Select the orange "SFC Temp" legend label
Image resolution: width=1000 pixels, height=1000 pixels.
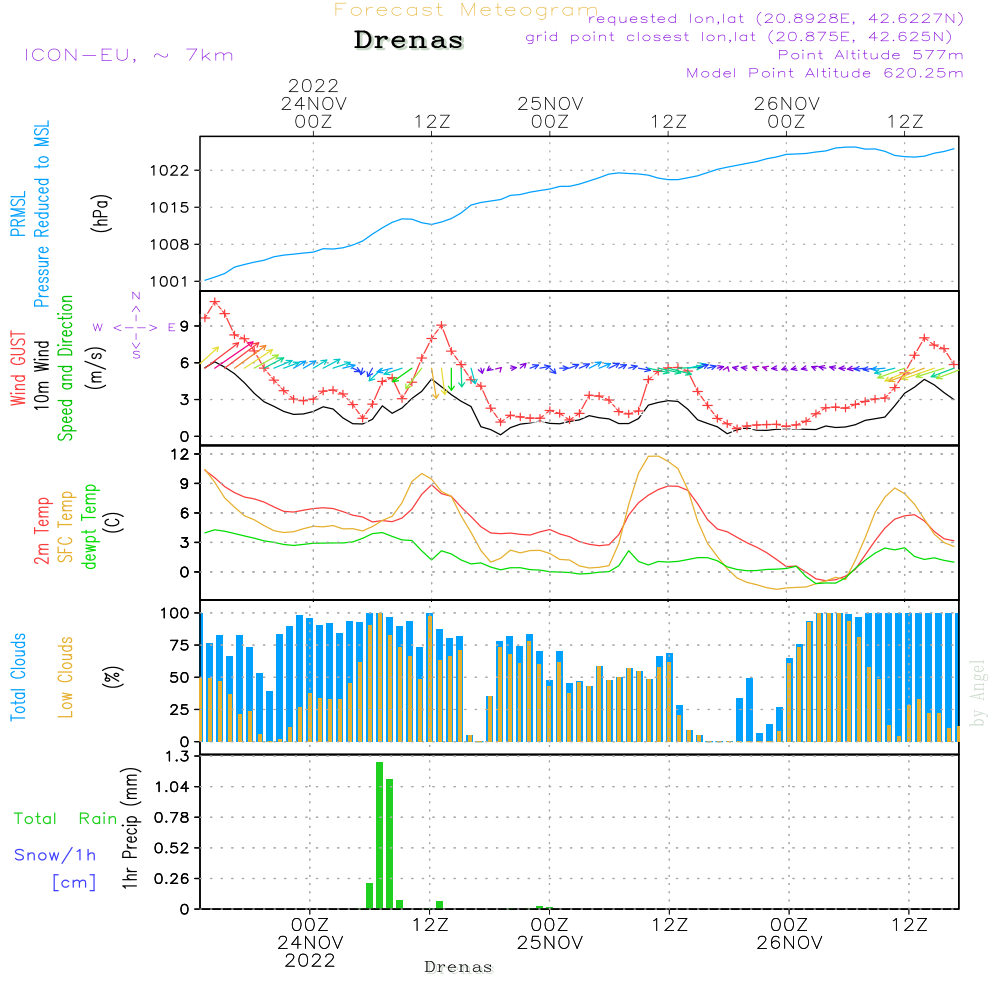click(x=66, y=527)
